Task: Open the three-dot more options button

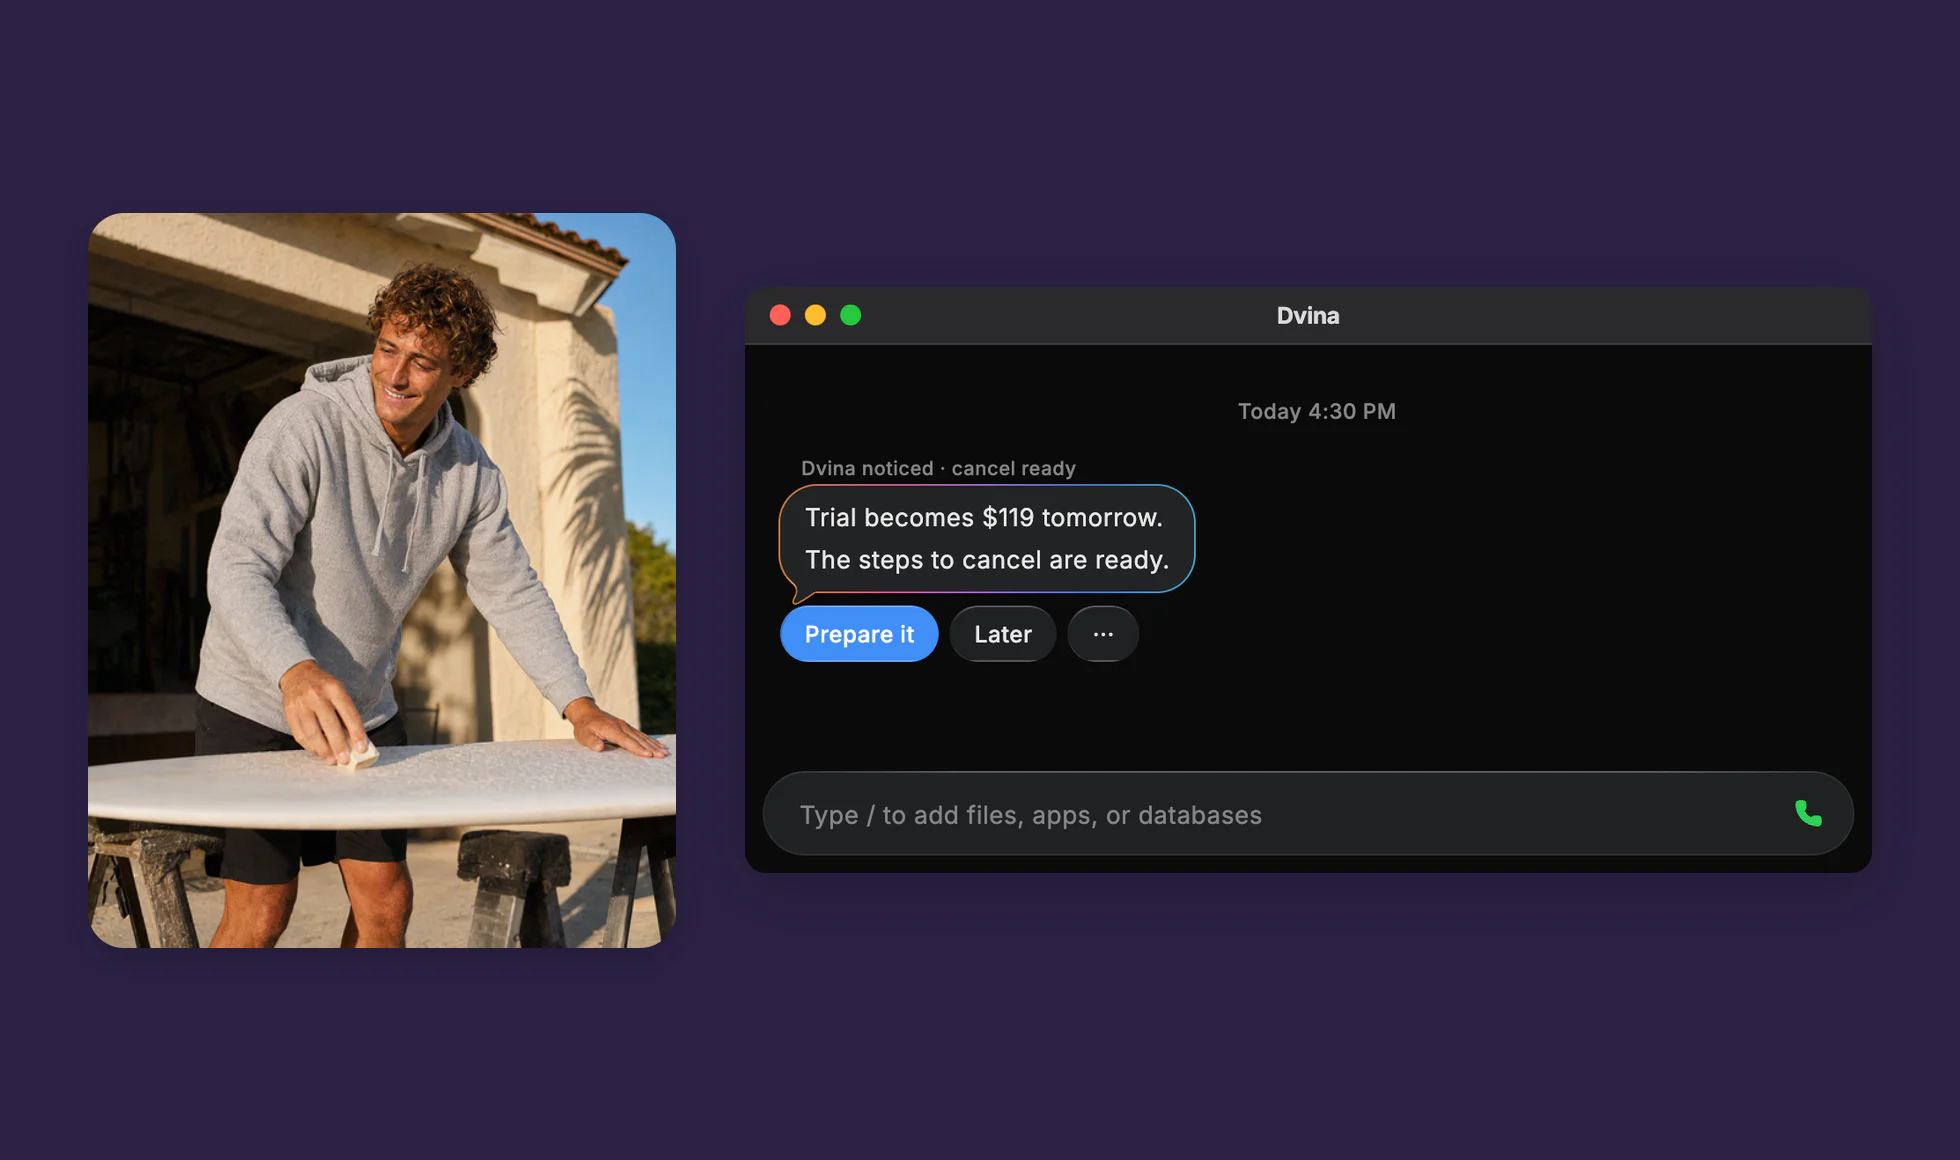Action: point(1103,634)
